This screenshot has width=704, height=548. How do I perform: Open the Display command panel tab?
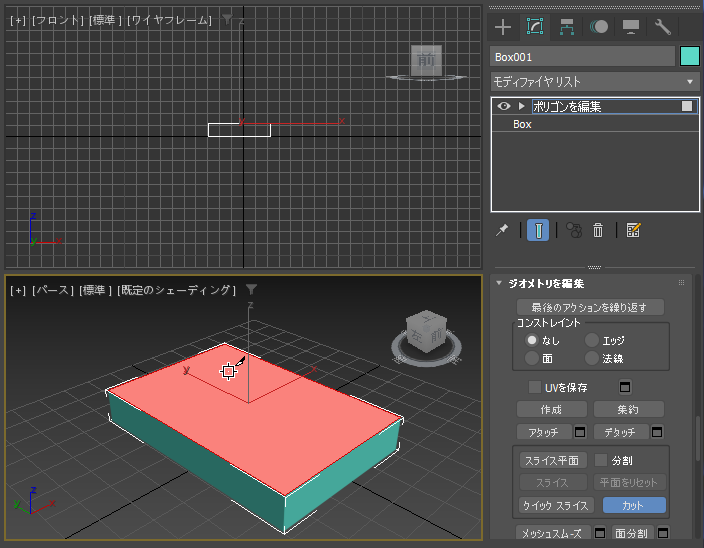point(631,27)
